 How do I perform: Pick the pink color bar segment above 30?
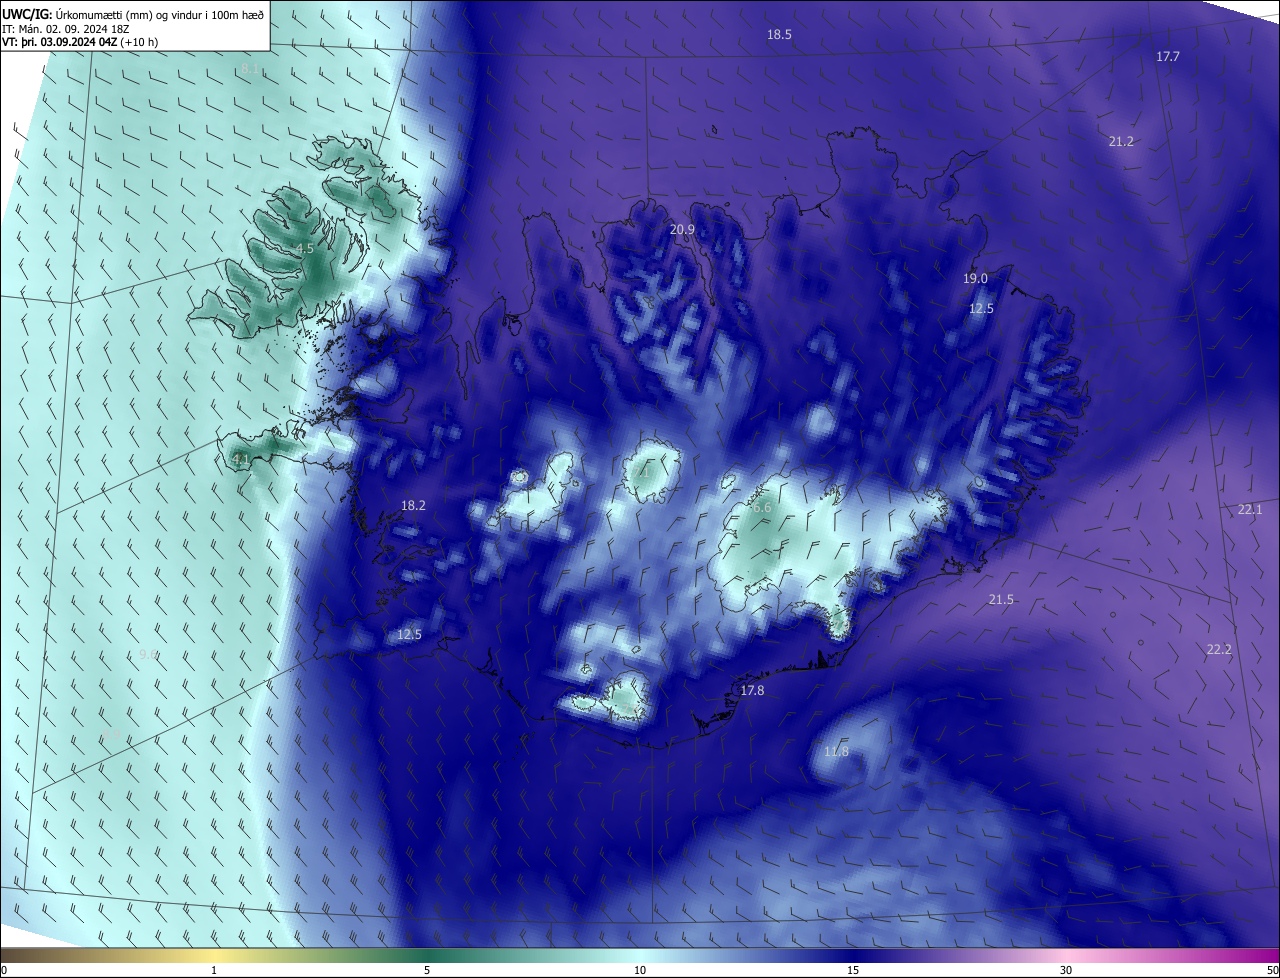[x=1066, y=955]
